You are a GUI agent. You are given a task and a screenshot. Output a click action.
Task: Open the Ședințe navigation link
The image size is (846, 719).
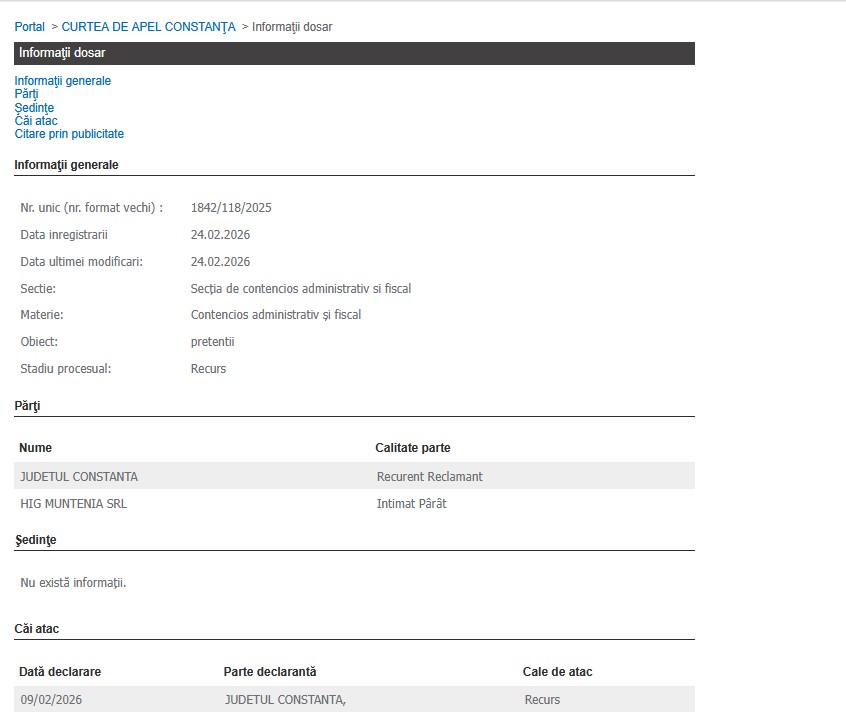34,108
